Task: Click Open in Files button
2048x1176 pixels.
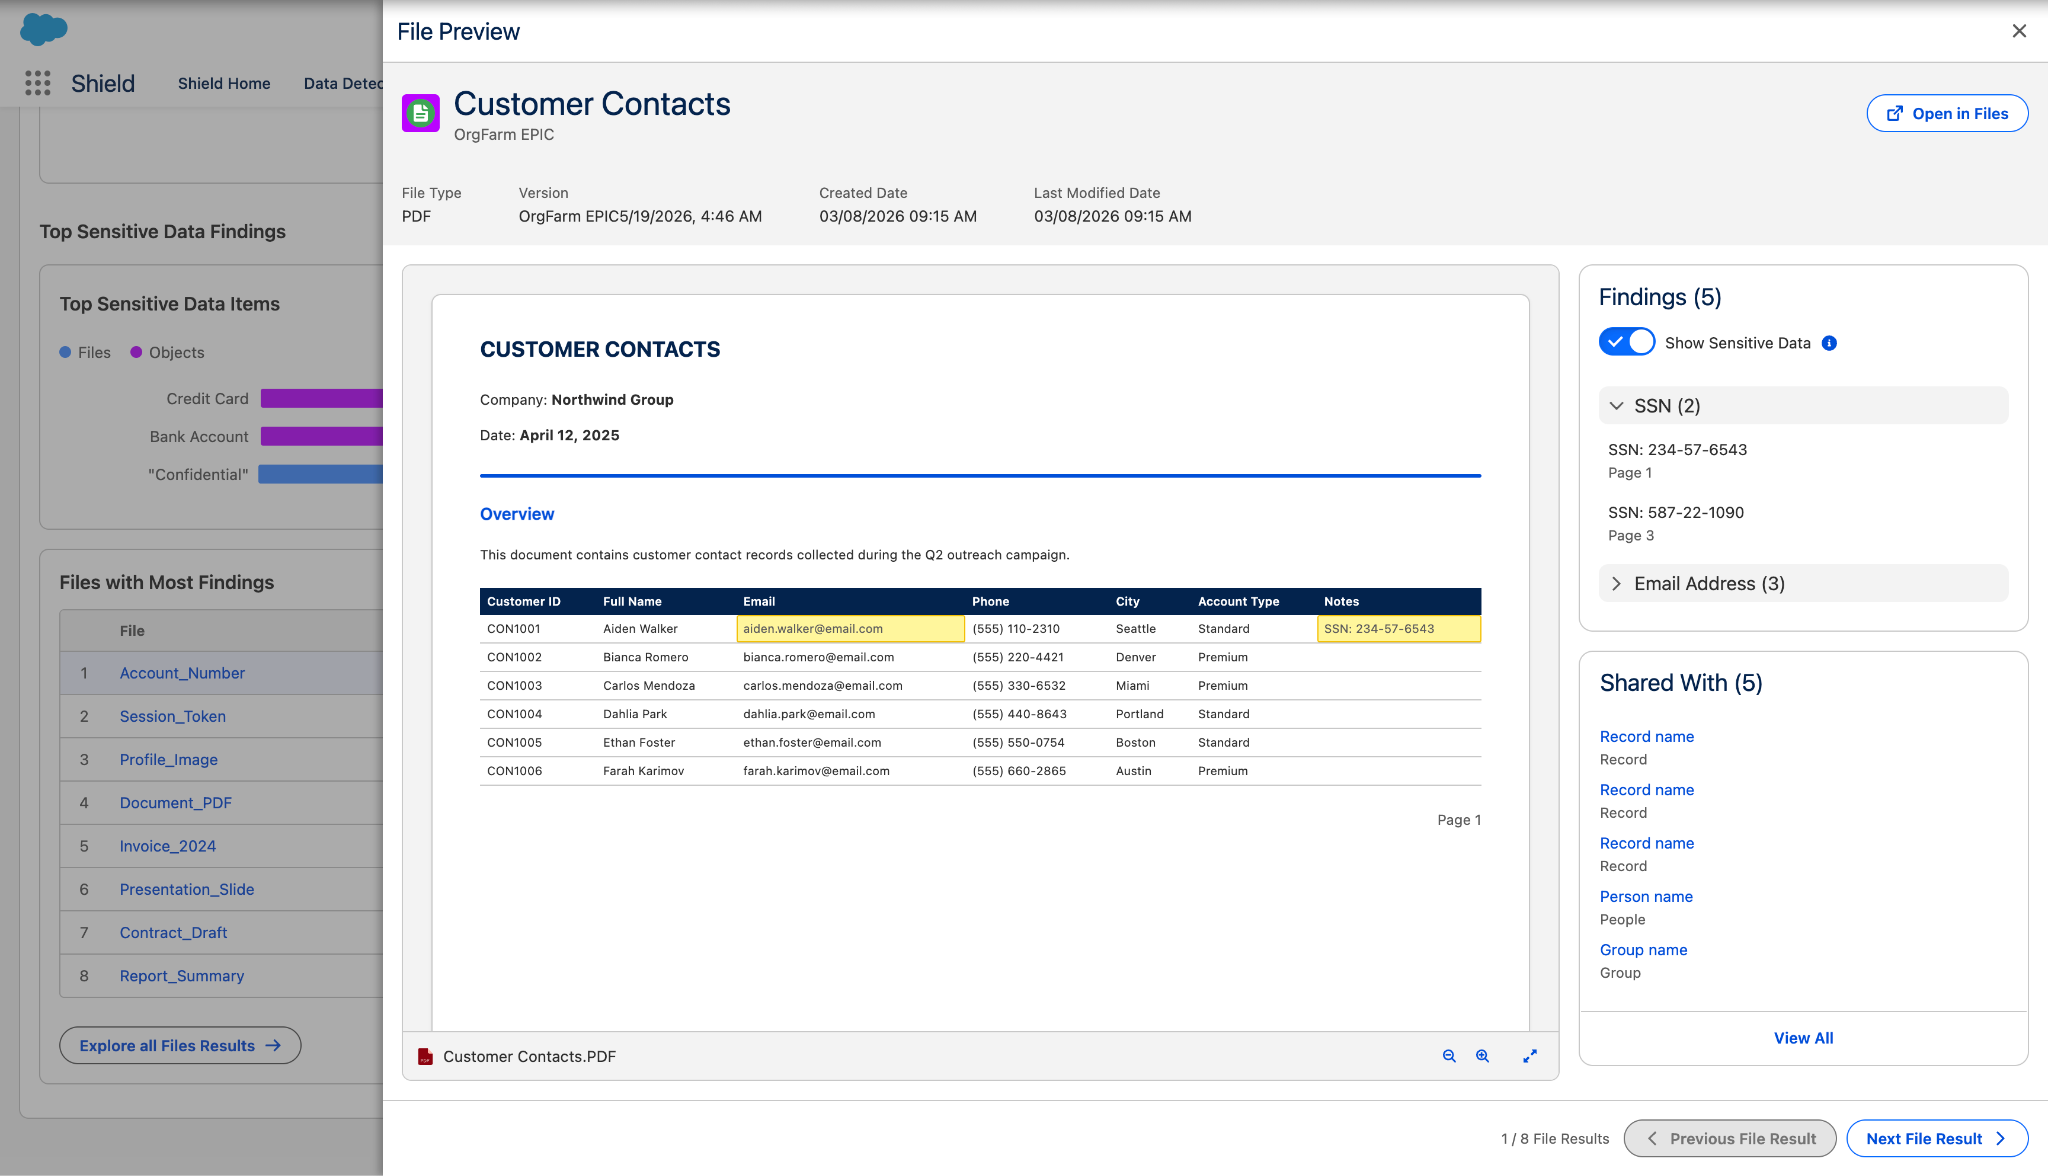Action: [1947, 113]
